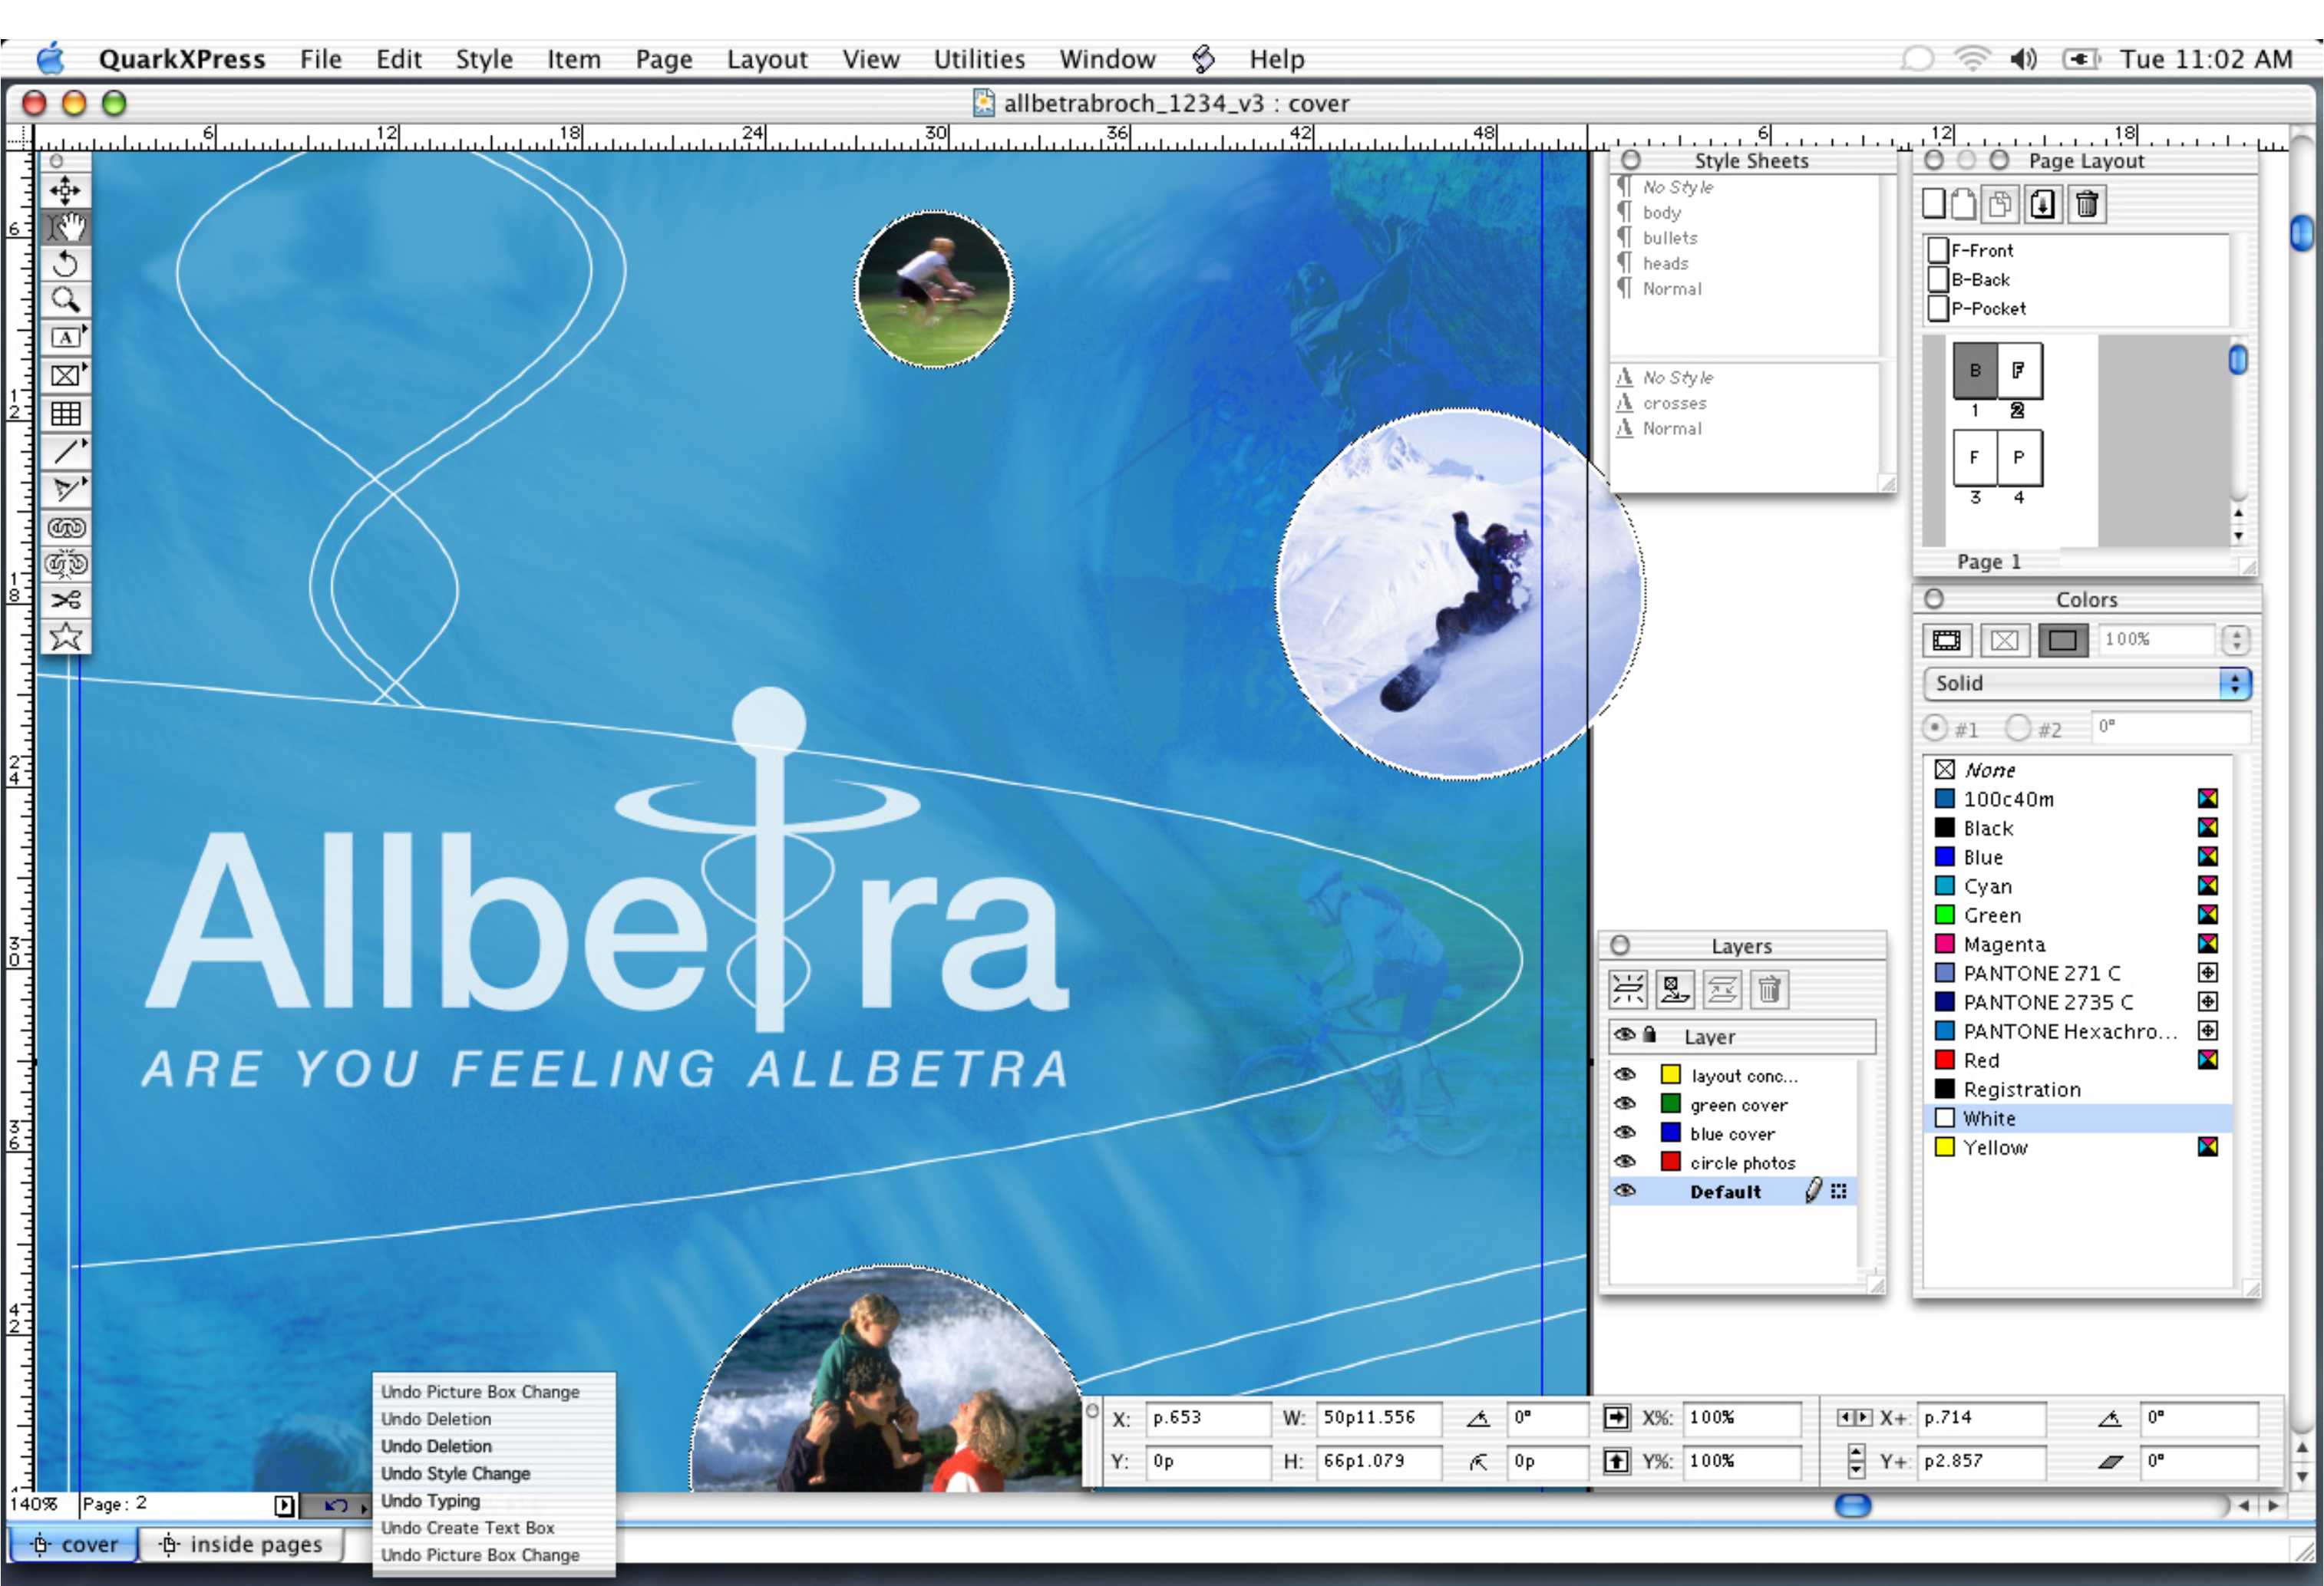
Task: Select Frame color icon in Colors palette
Action: coord(1946,640)
